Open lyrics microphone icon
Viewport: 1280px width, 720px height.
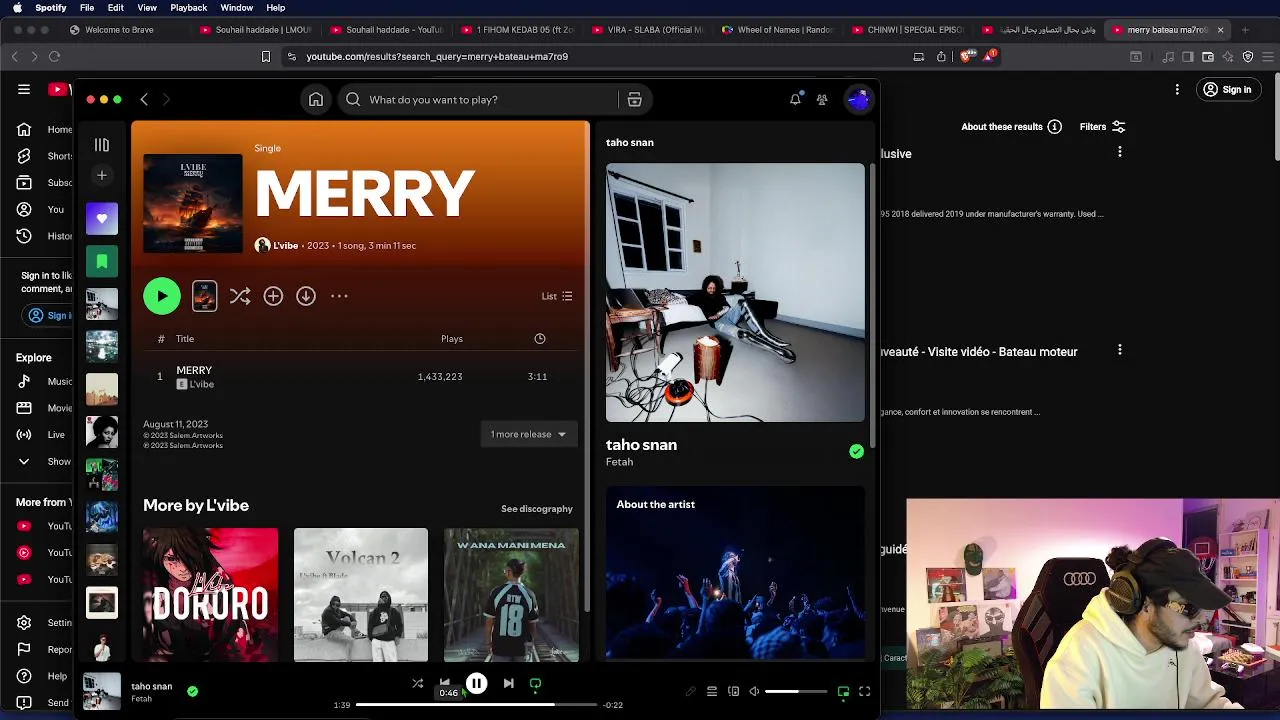(690, 691)
